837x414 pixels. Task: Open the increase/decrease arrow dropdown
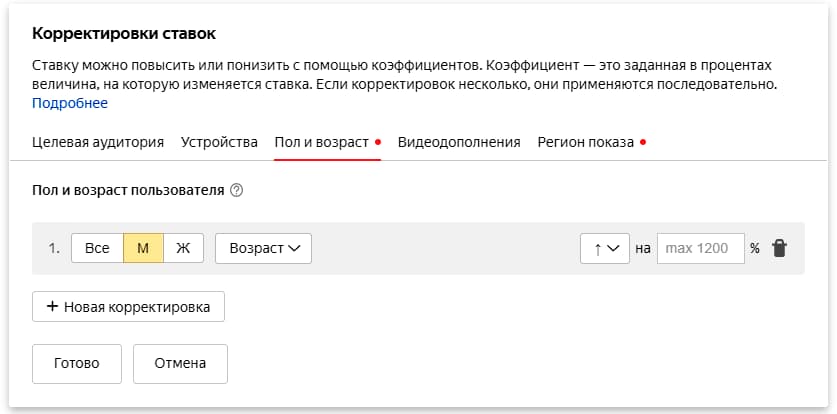click(604, 249)
